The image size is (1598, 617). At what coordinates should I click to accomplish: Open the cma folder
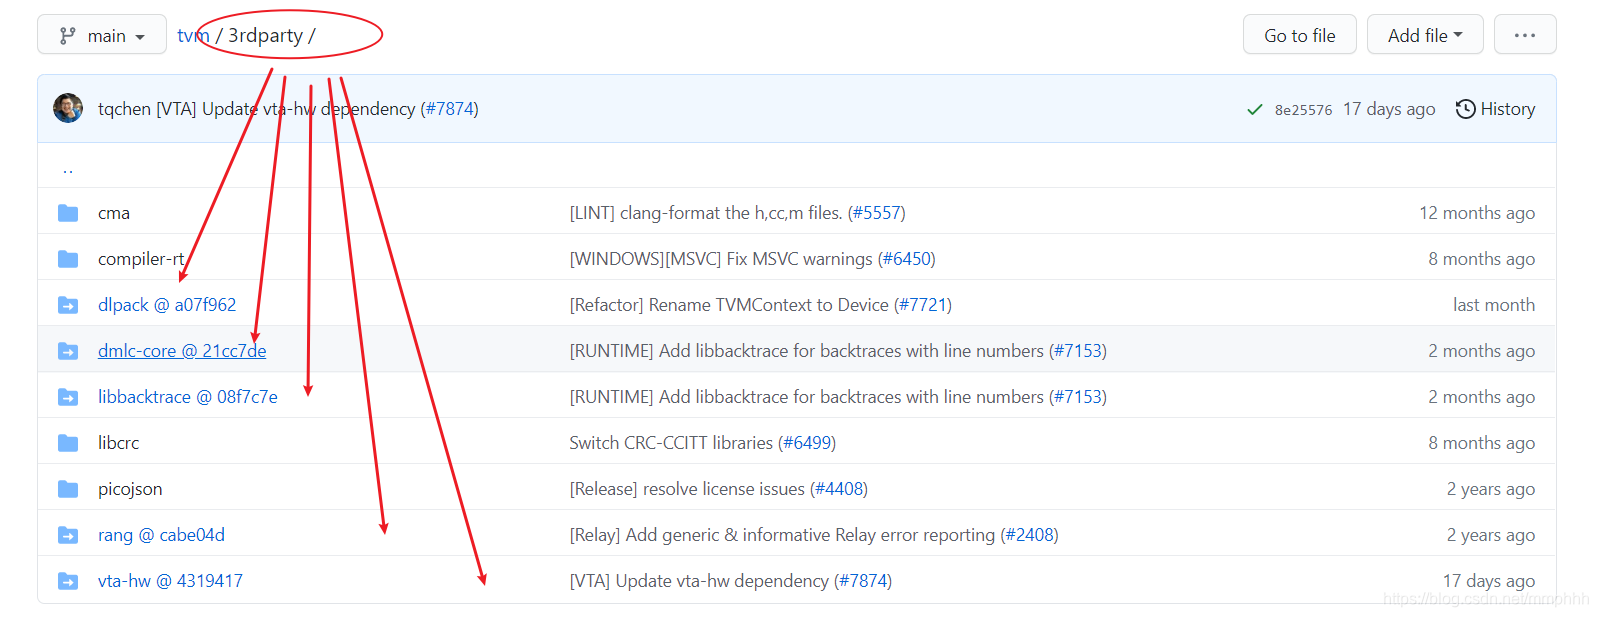pyautogui.click(x=114, y=213)
